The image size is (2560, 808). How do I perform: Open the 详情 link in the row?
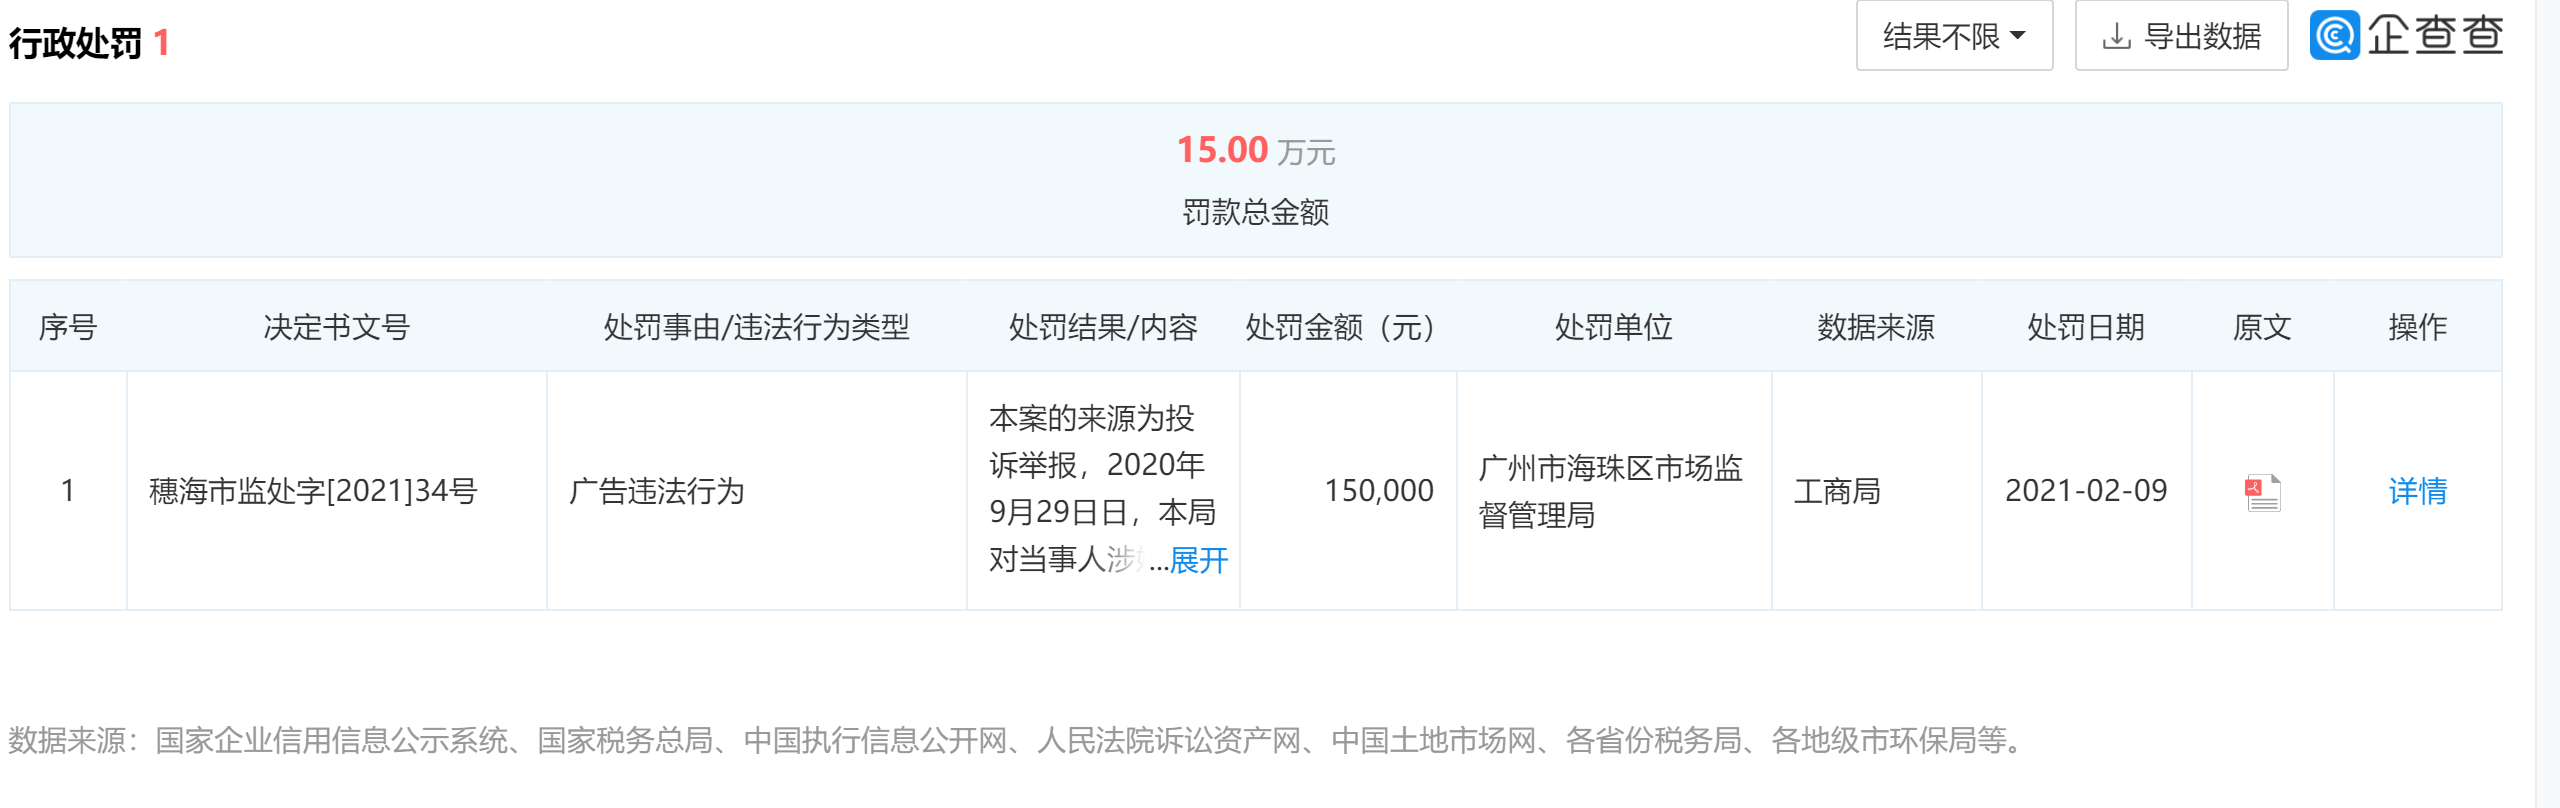click(2417, 491)
